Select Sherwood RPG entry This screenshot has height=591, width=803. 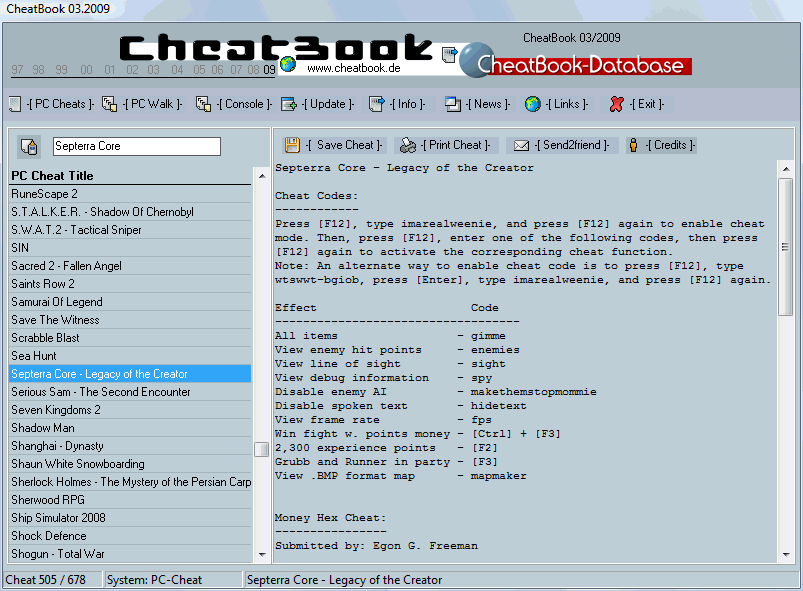coord(131,500)
